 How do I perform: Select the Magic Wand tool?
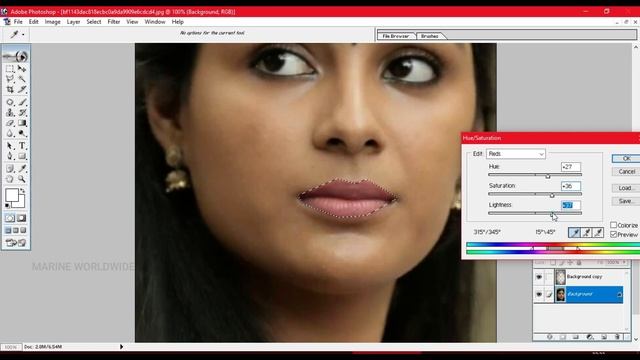[22, 79]
